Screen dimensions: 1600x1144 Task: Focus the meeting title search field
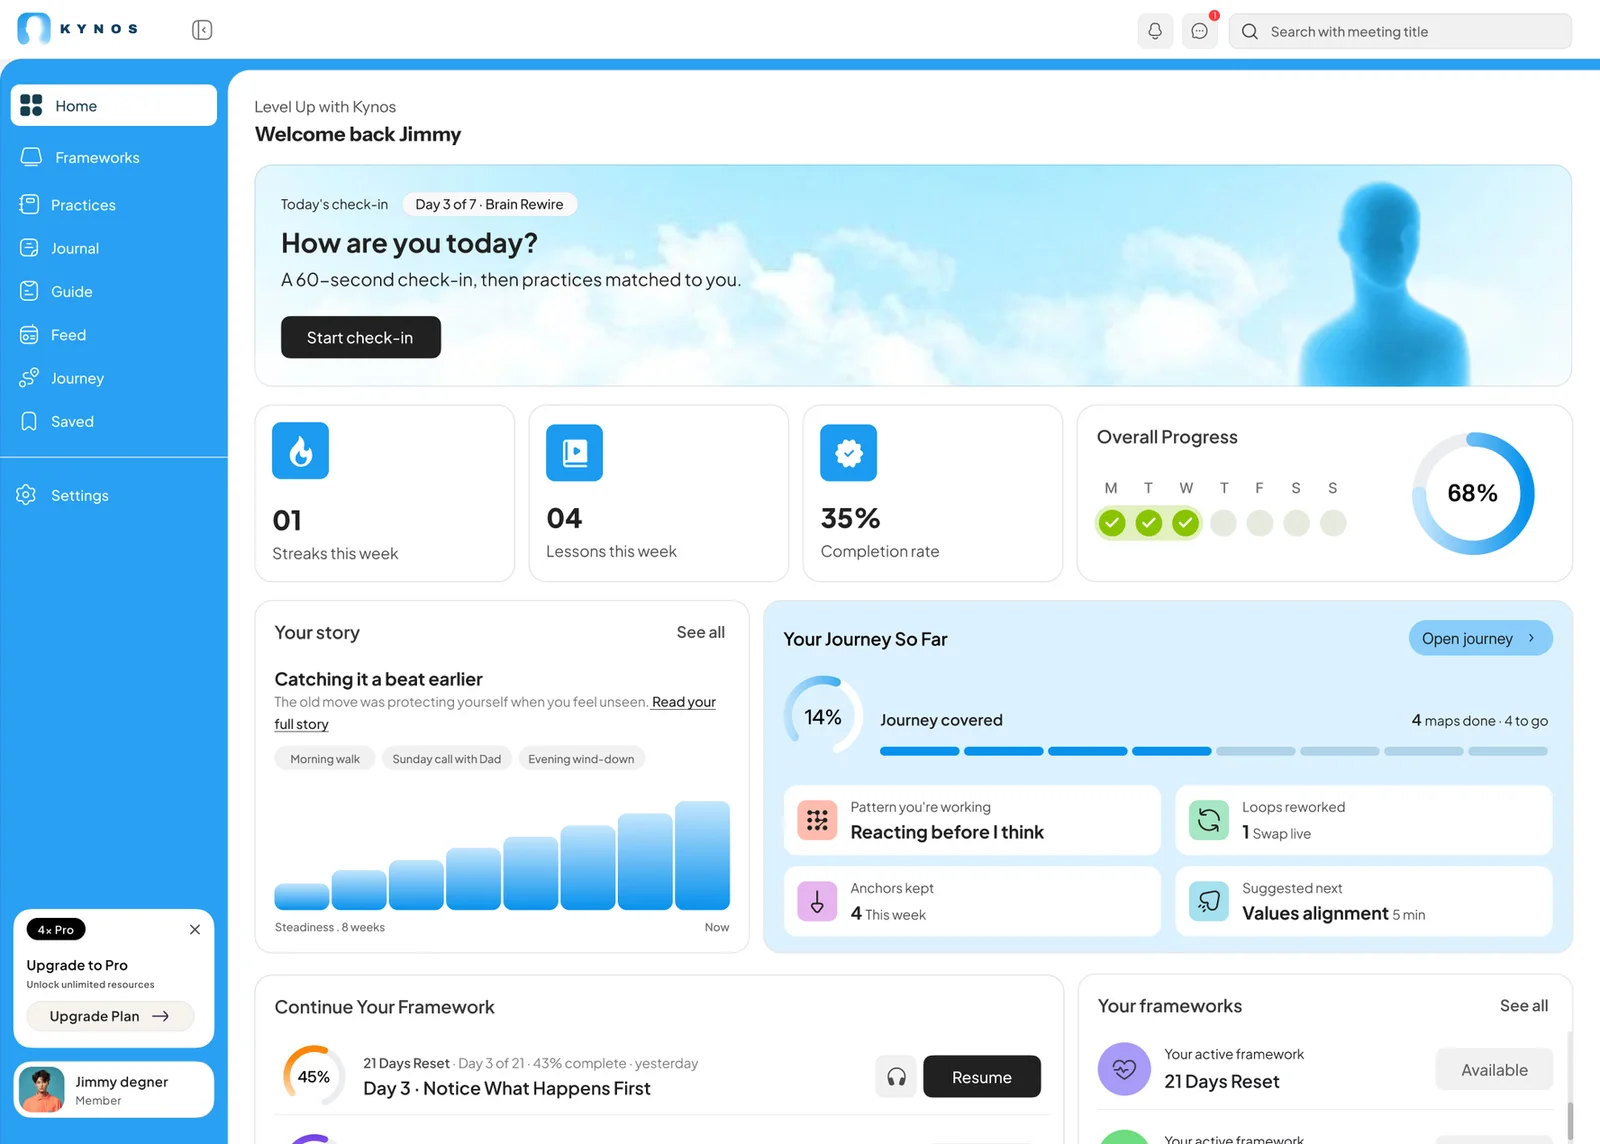click(x=1400, y=32)
